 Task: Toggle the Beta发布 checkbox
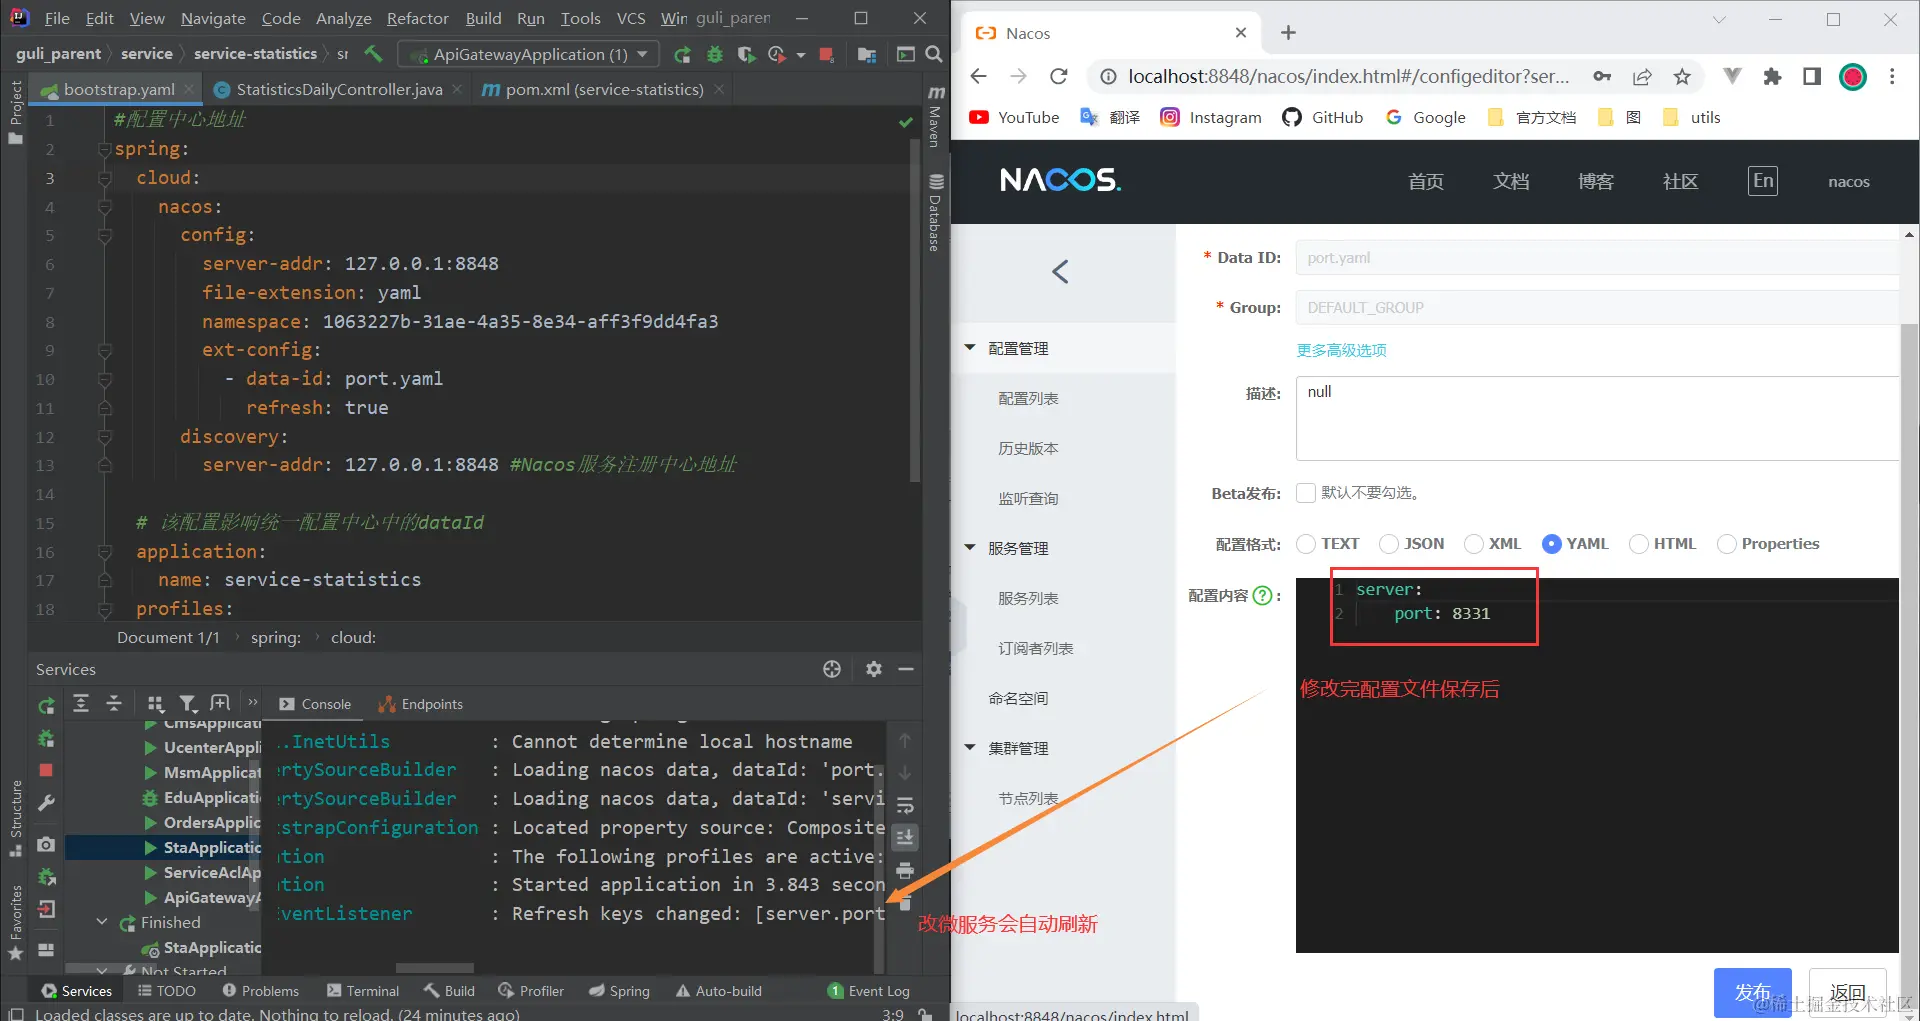[x=1306, y=493]
